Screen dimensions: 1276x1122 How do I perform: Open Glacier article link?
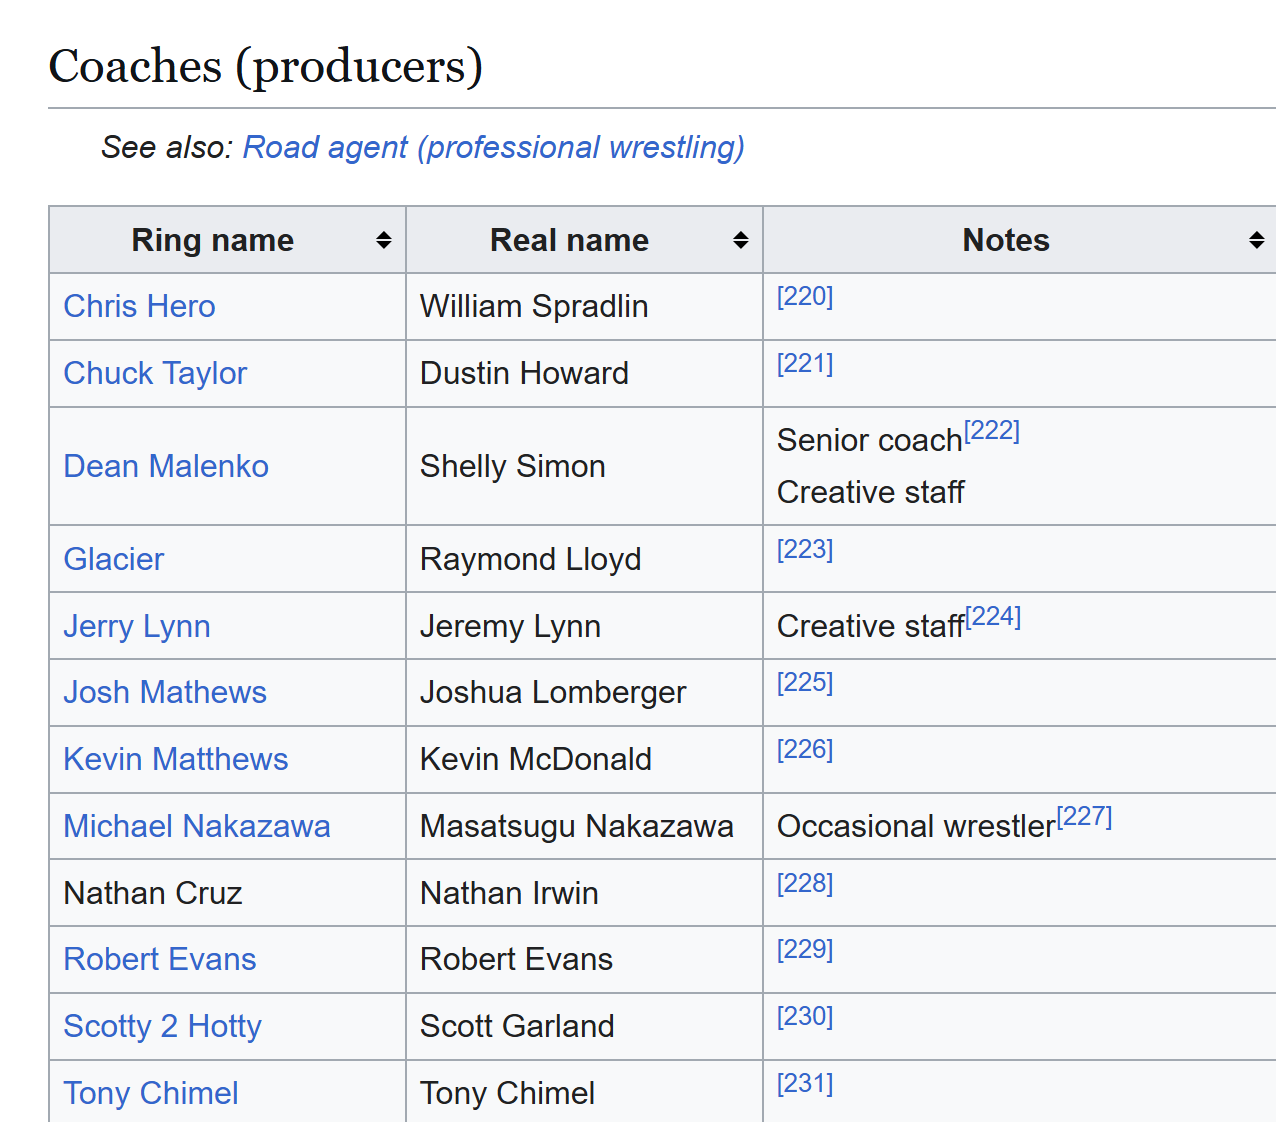coord(113,559)
